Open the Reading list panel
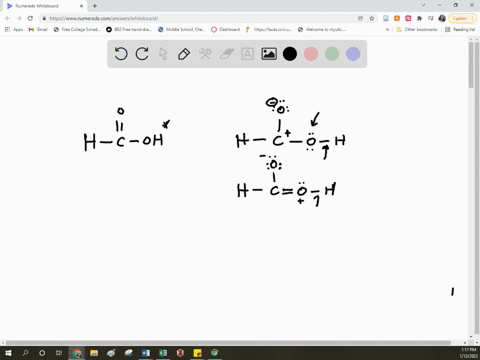Image resolution: width=480 pixels, height=360 pixels. pos(460,29)
